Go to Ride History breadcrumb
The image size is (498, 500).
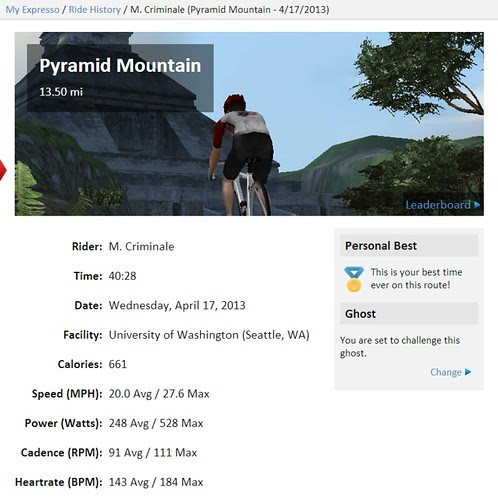(x=95, y=9)
